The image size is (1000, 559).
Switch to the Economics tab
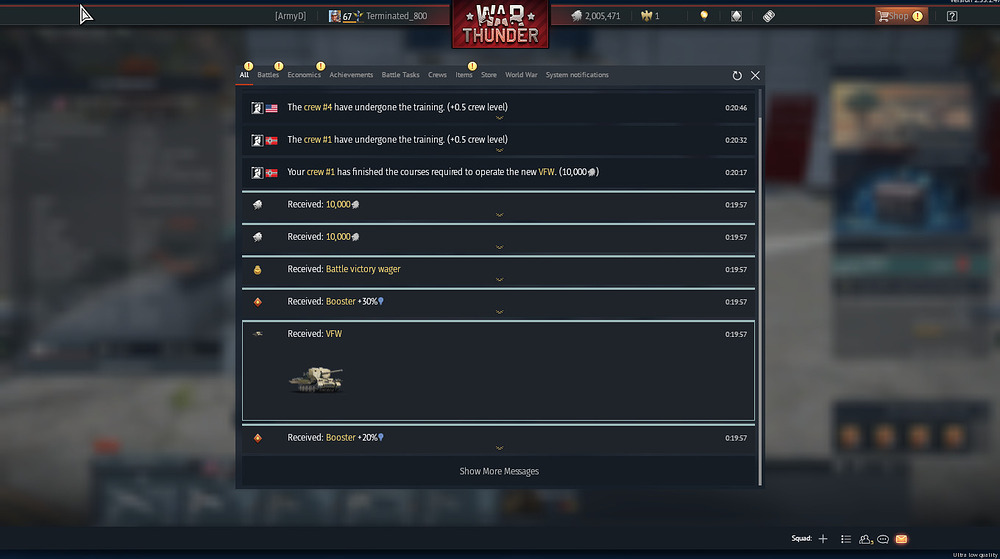click(x=304, y=75)
